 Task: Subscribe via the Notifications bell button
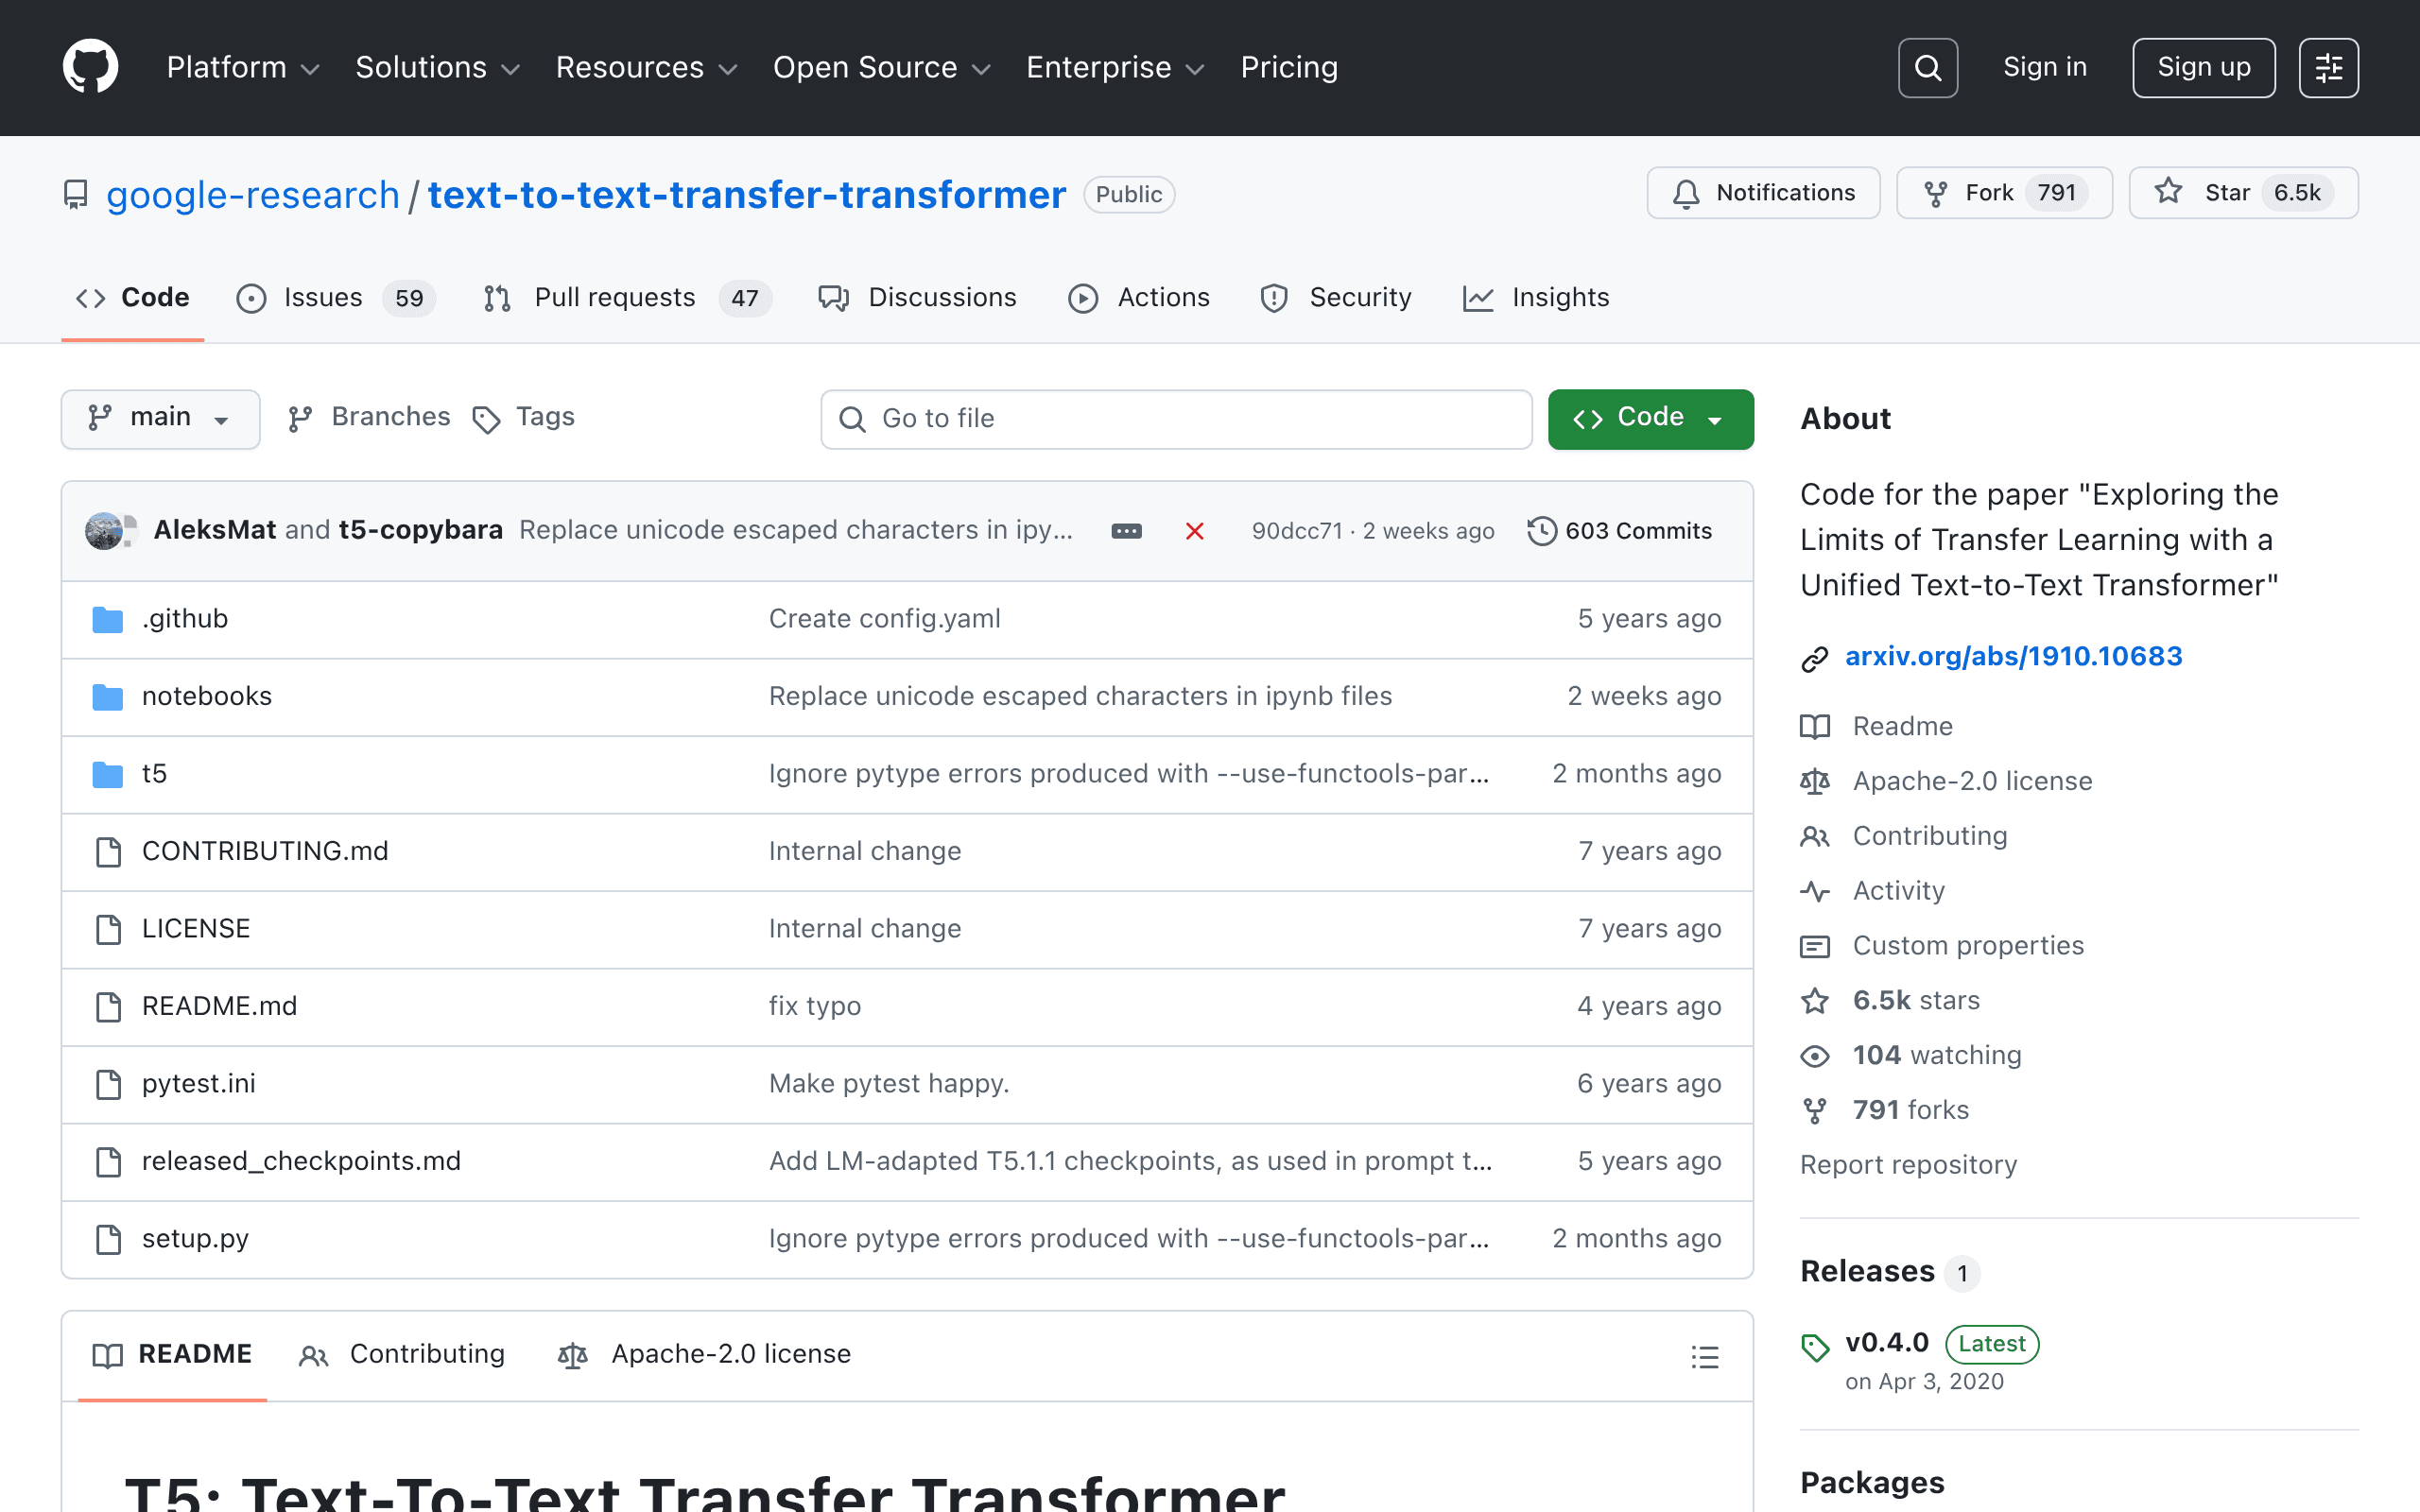(x=1763, y=193)
